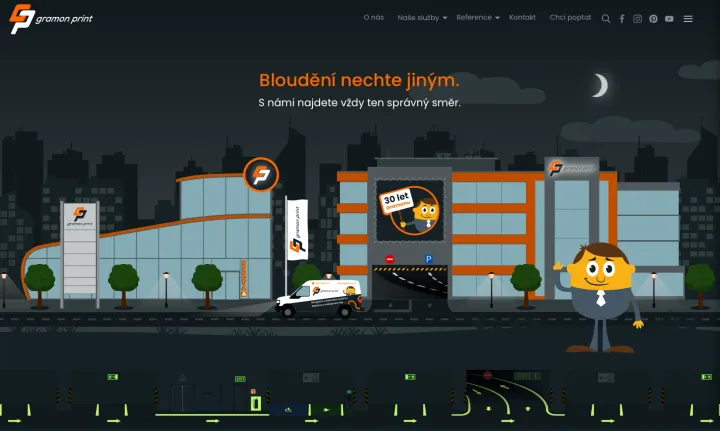Click the Gramon Print logo in the header
This screenshot has width=720, height=431.
51,19
